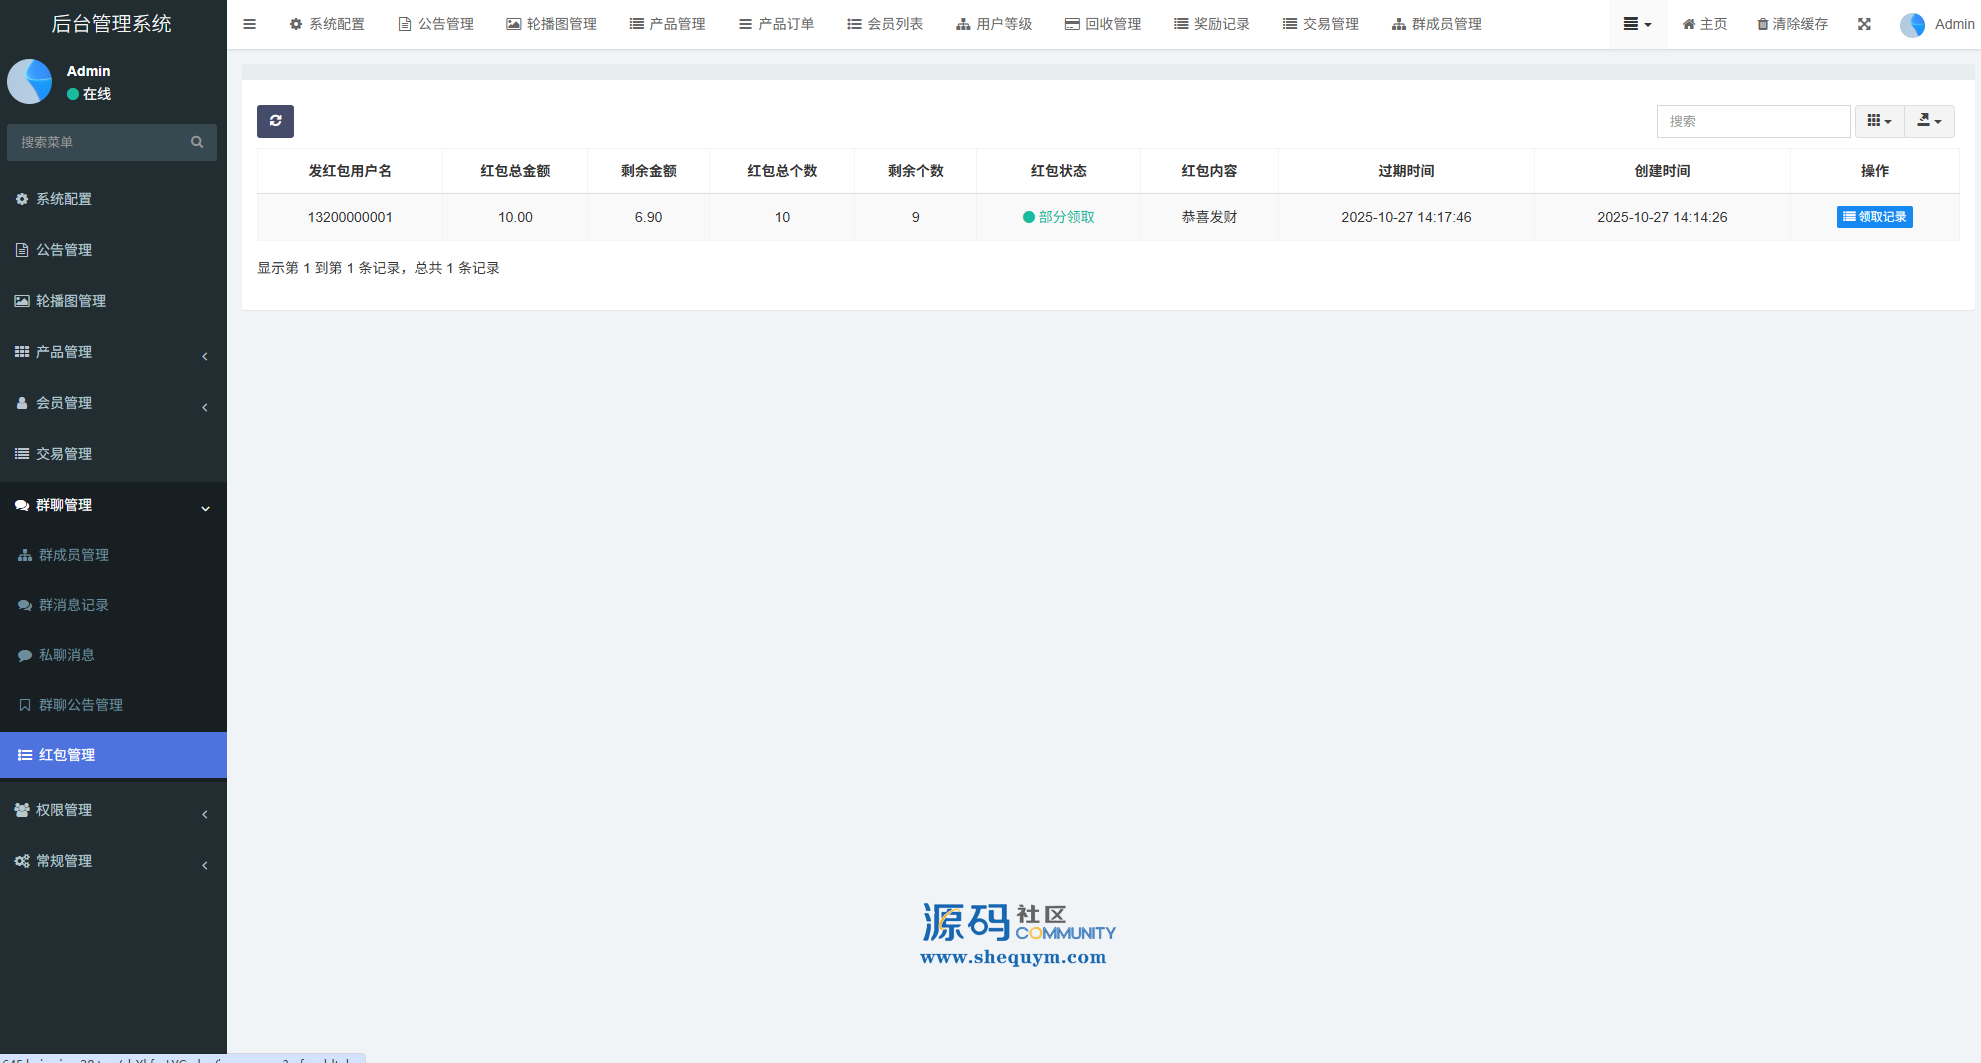The image size is (1981, 1063).
Task: Open the column visibility dropdown
Action: coord(1879,121)
